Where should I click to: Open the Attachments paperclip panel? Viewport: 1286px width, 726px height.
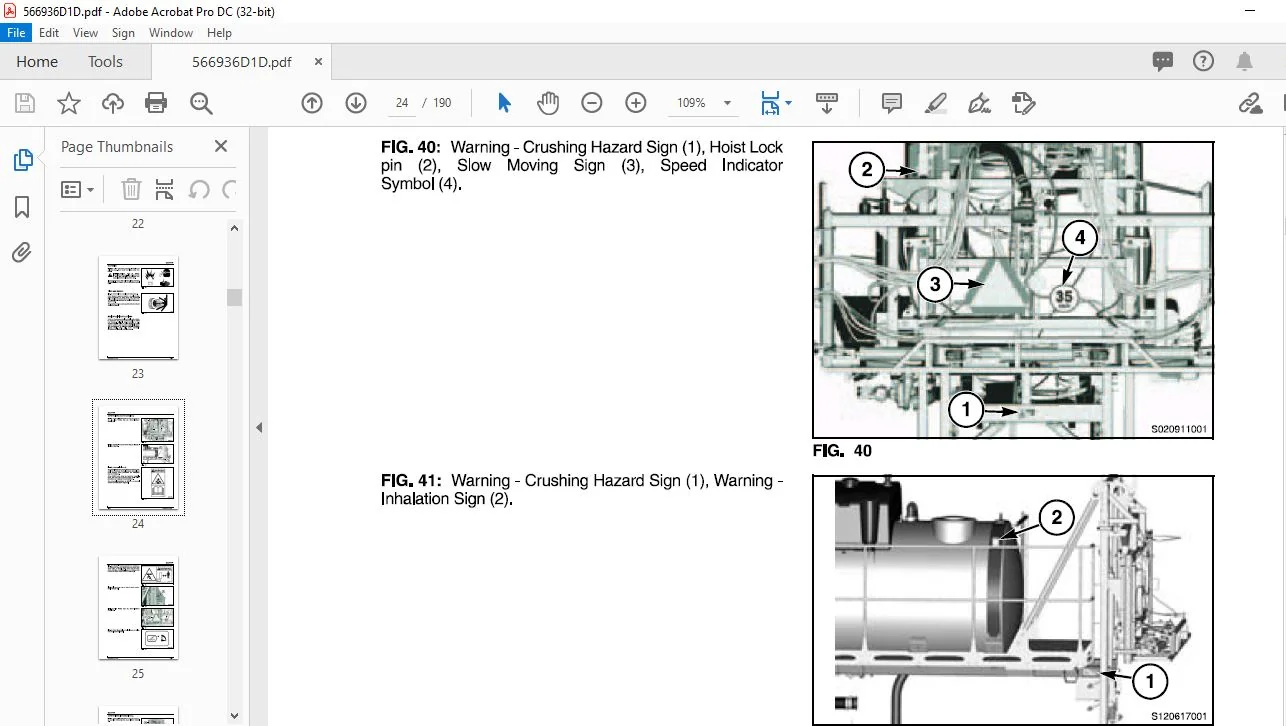22,253
